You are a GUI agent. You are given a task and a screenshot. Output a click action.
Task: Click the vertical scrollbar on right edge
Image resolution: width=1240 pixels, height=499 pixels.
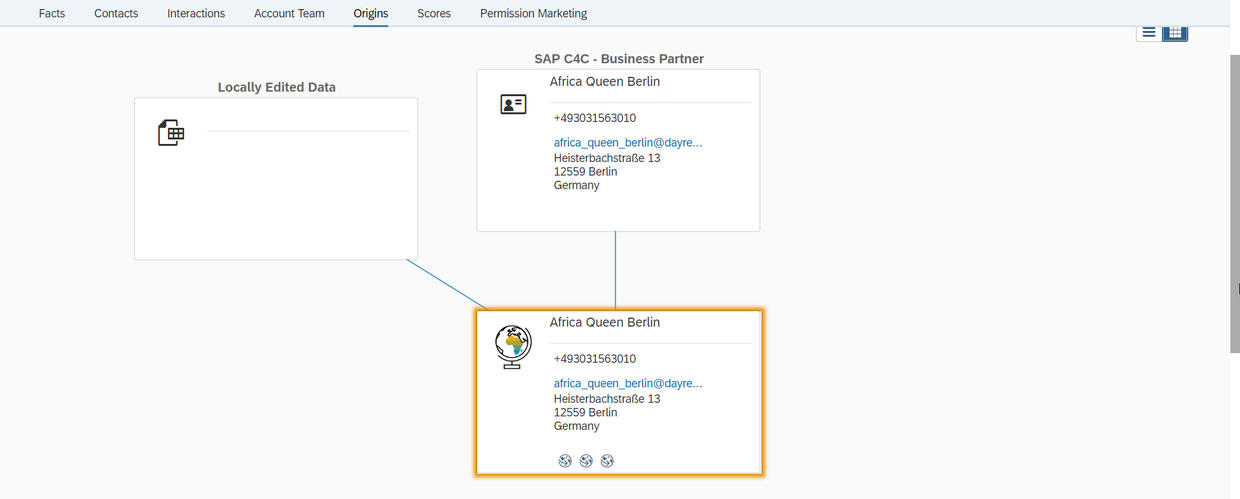[x=1234, y=200]
